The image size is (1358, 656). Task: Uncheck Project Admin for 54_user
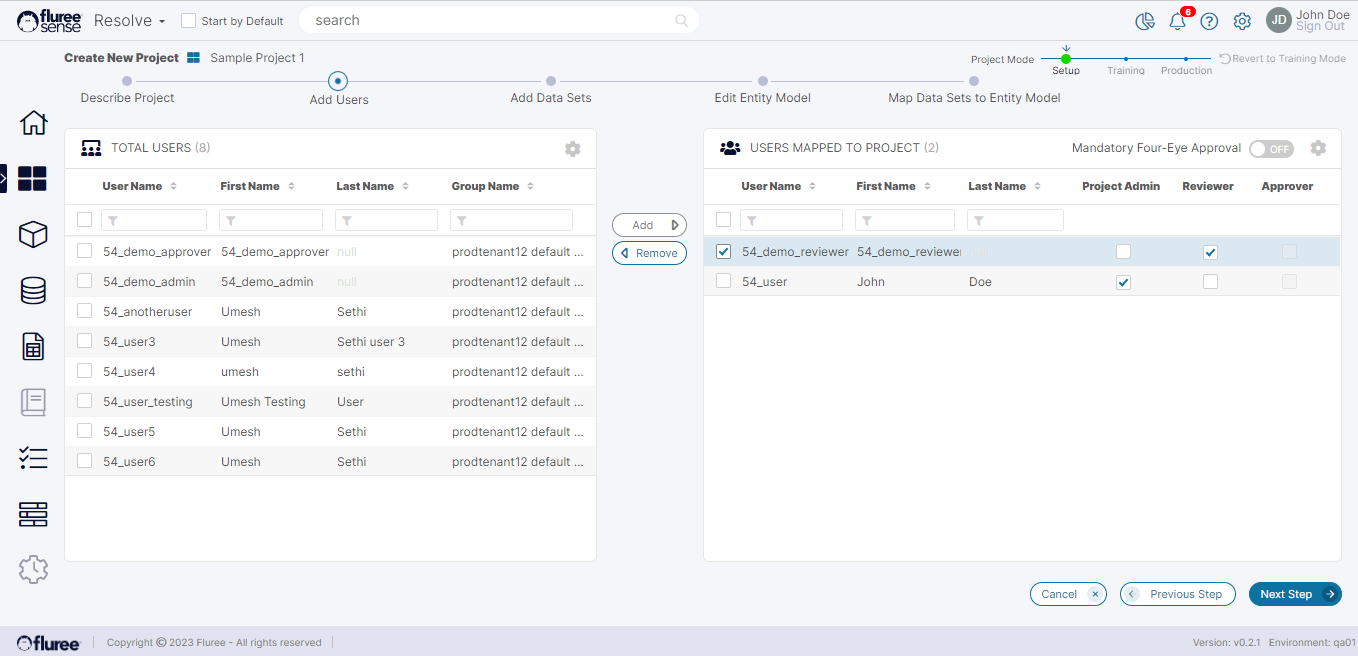[1123, 282]
